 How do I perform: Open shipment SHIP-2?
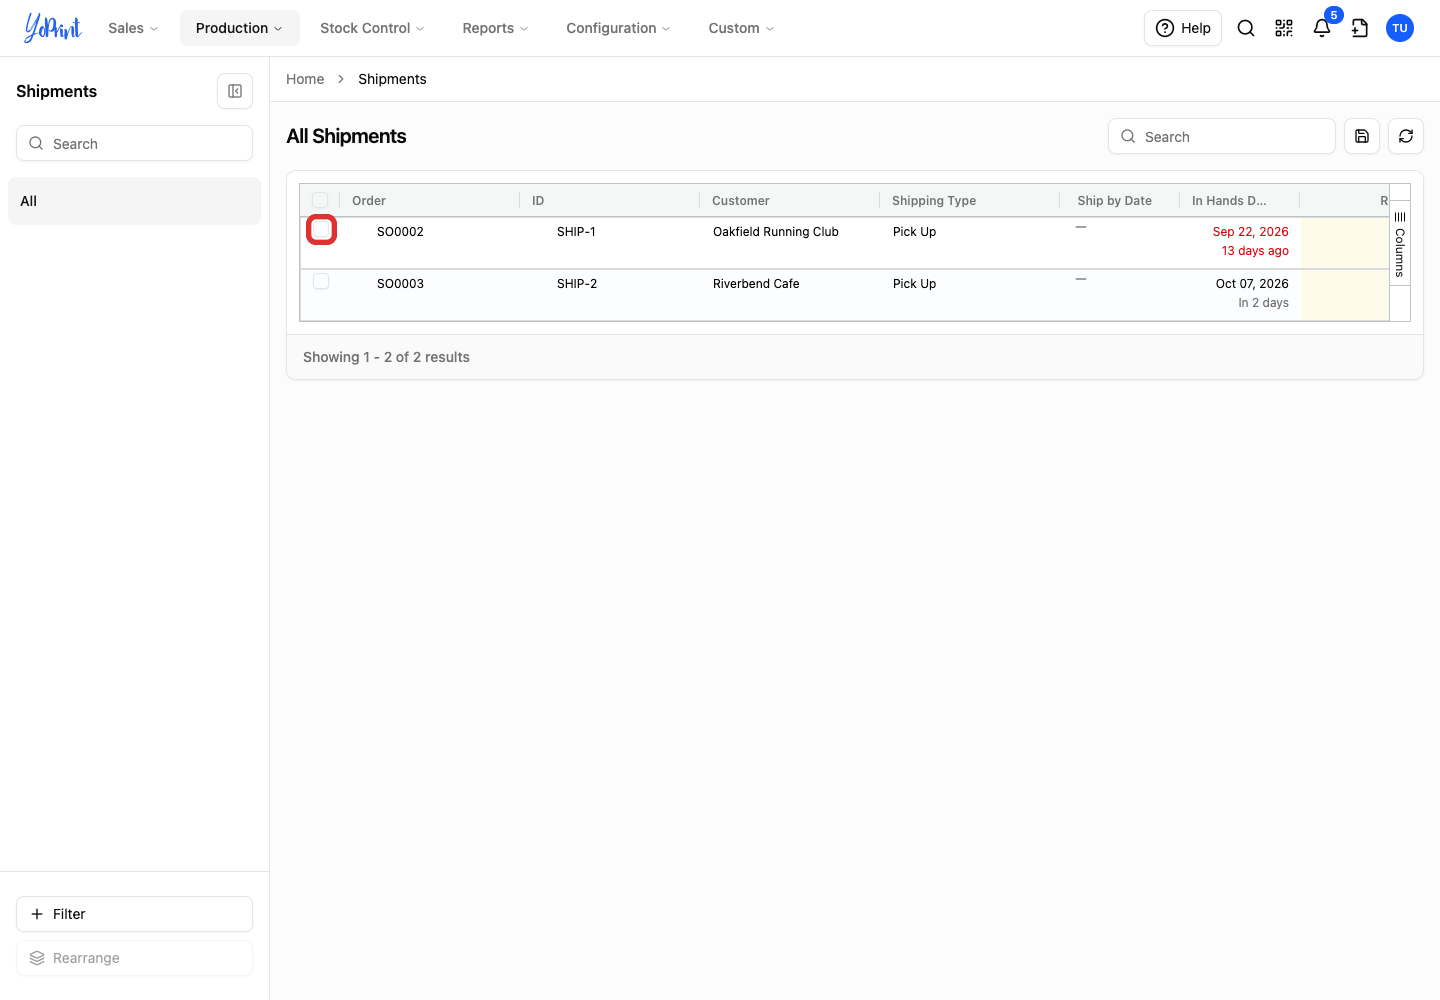[x=577, y=283]
